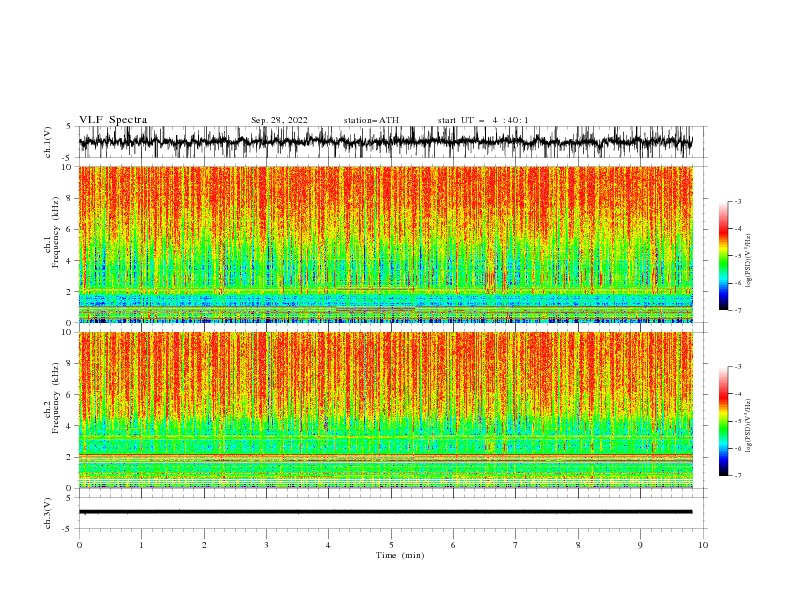Click the ch.1 voltage waveform trace
This screenshot has width=792, height=612.
pyautogui.click(x=386, y=142)
